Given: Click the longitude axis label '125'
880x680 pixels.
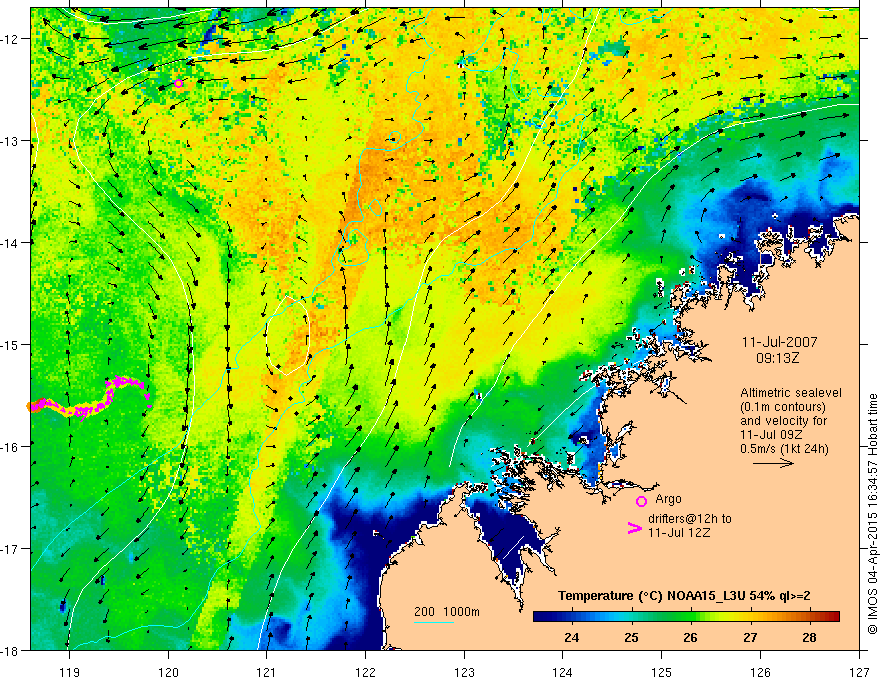Looking at the screenshot, I should coord(662,672).
